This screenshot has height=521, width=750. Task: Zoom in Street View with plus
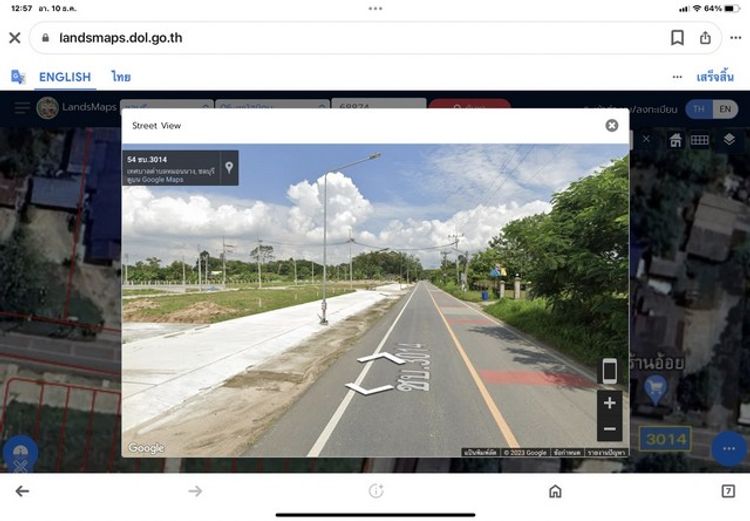(609, 403)
